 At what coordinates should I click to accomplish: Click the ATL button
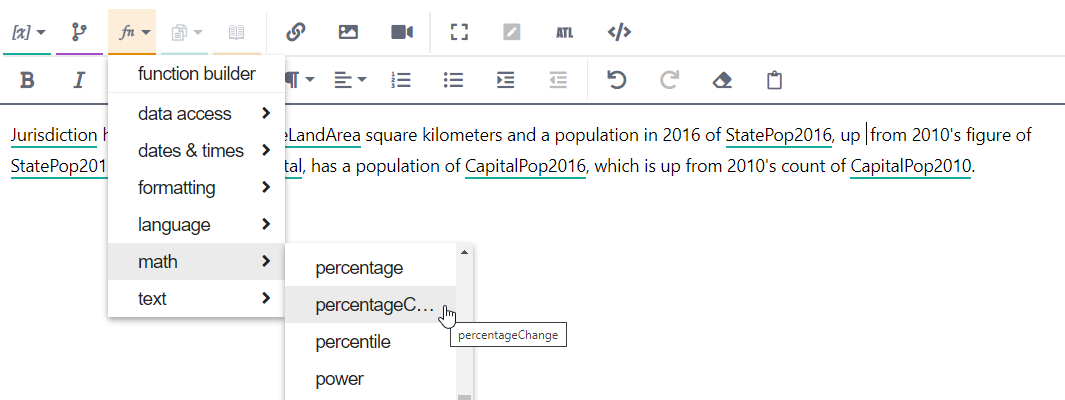(x=564, y=32)
